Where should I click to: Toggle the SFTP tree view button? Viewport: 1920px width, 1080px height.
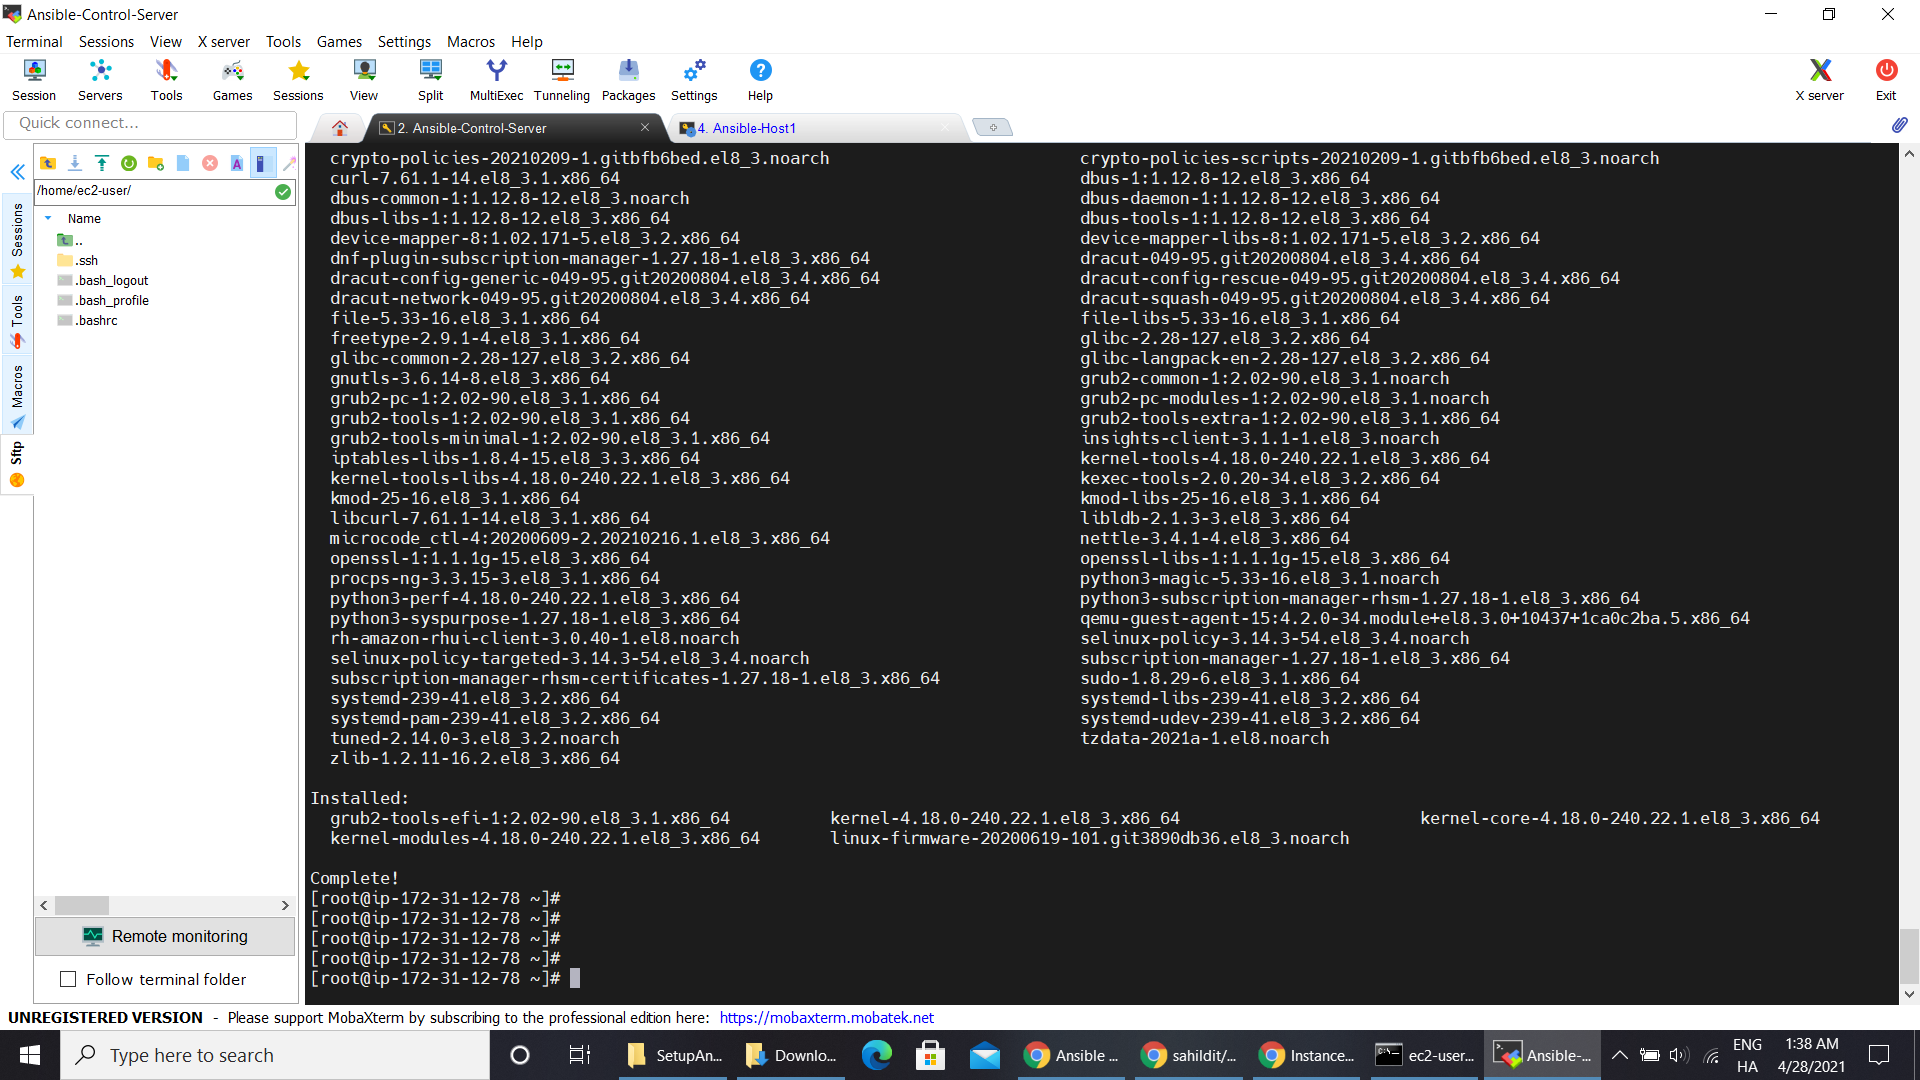coord(262,163)
